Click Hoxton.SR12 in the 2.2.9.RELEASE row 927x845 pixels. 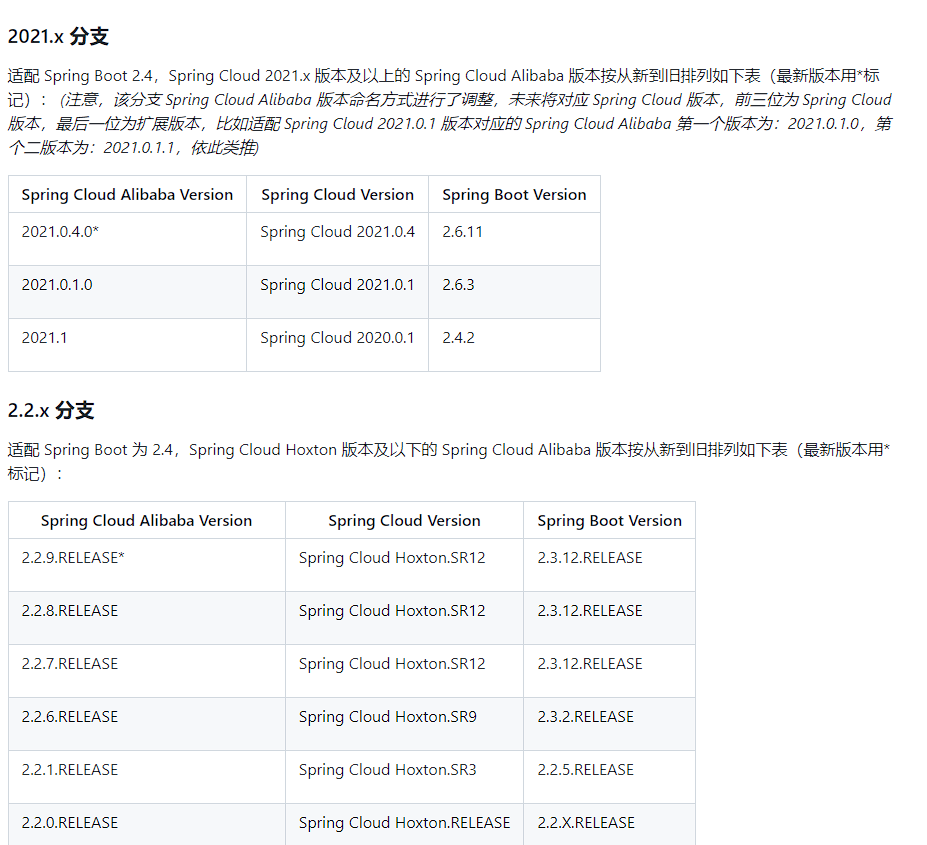404,565
